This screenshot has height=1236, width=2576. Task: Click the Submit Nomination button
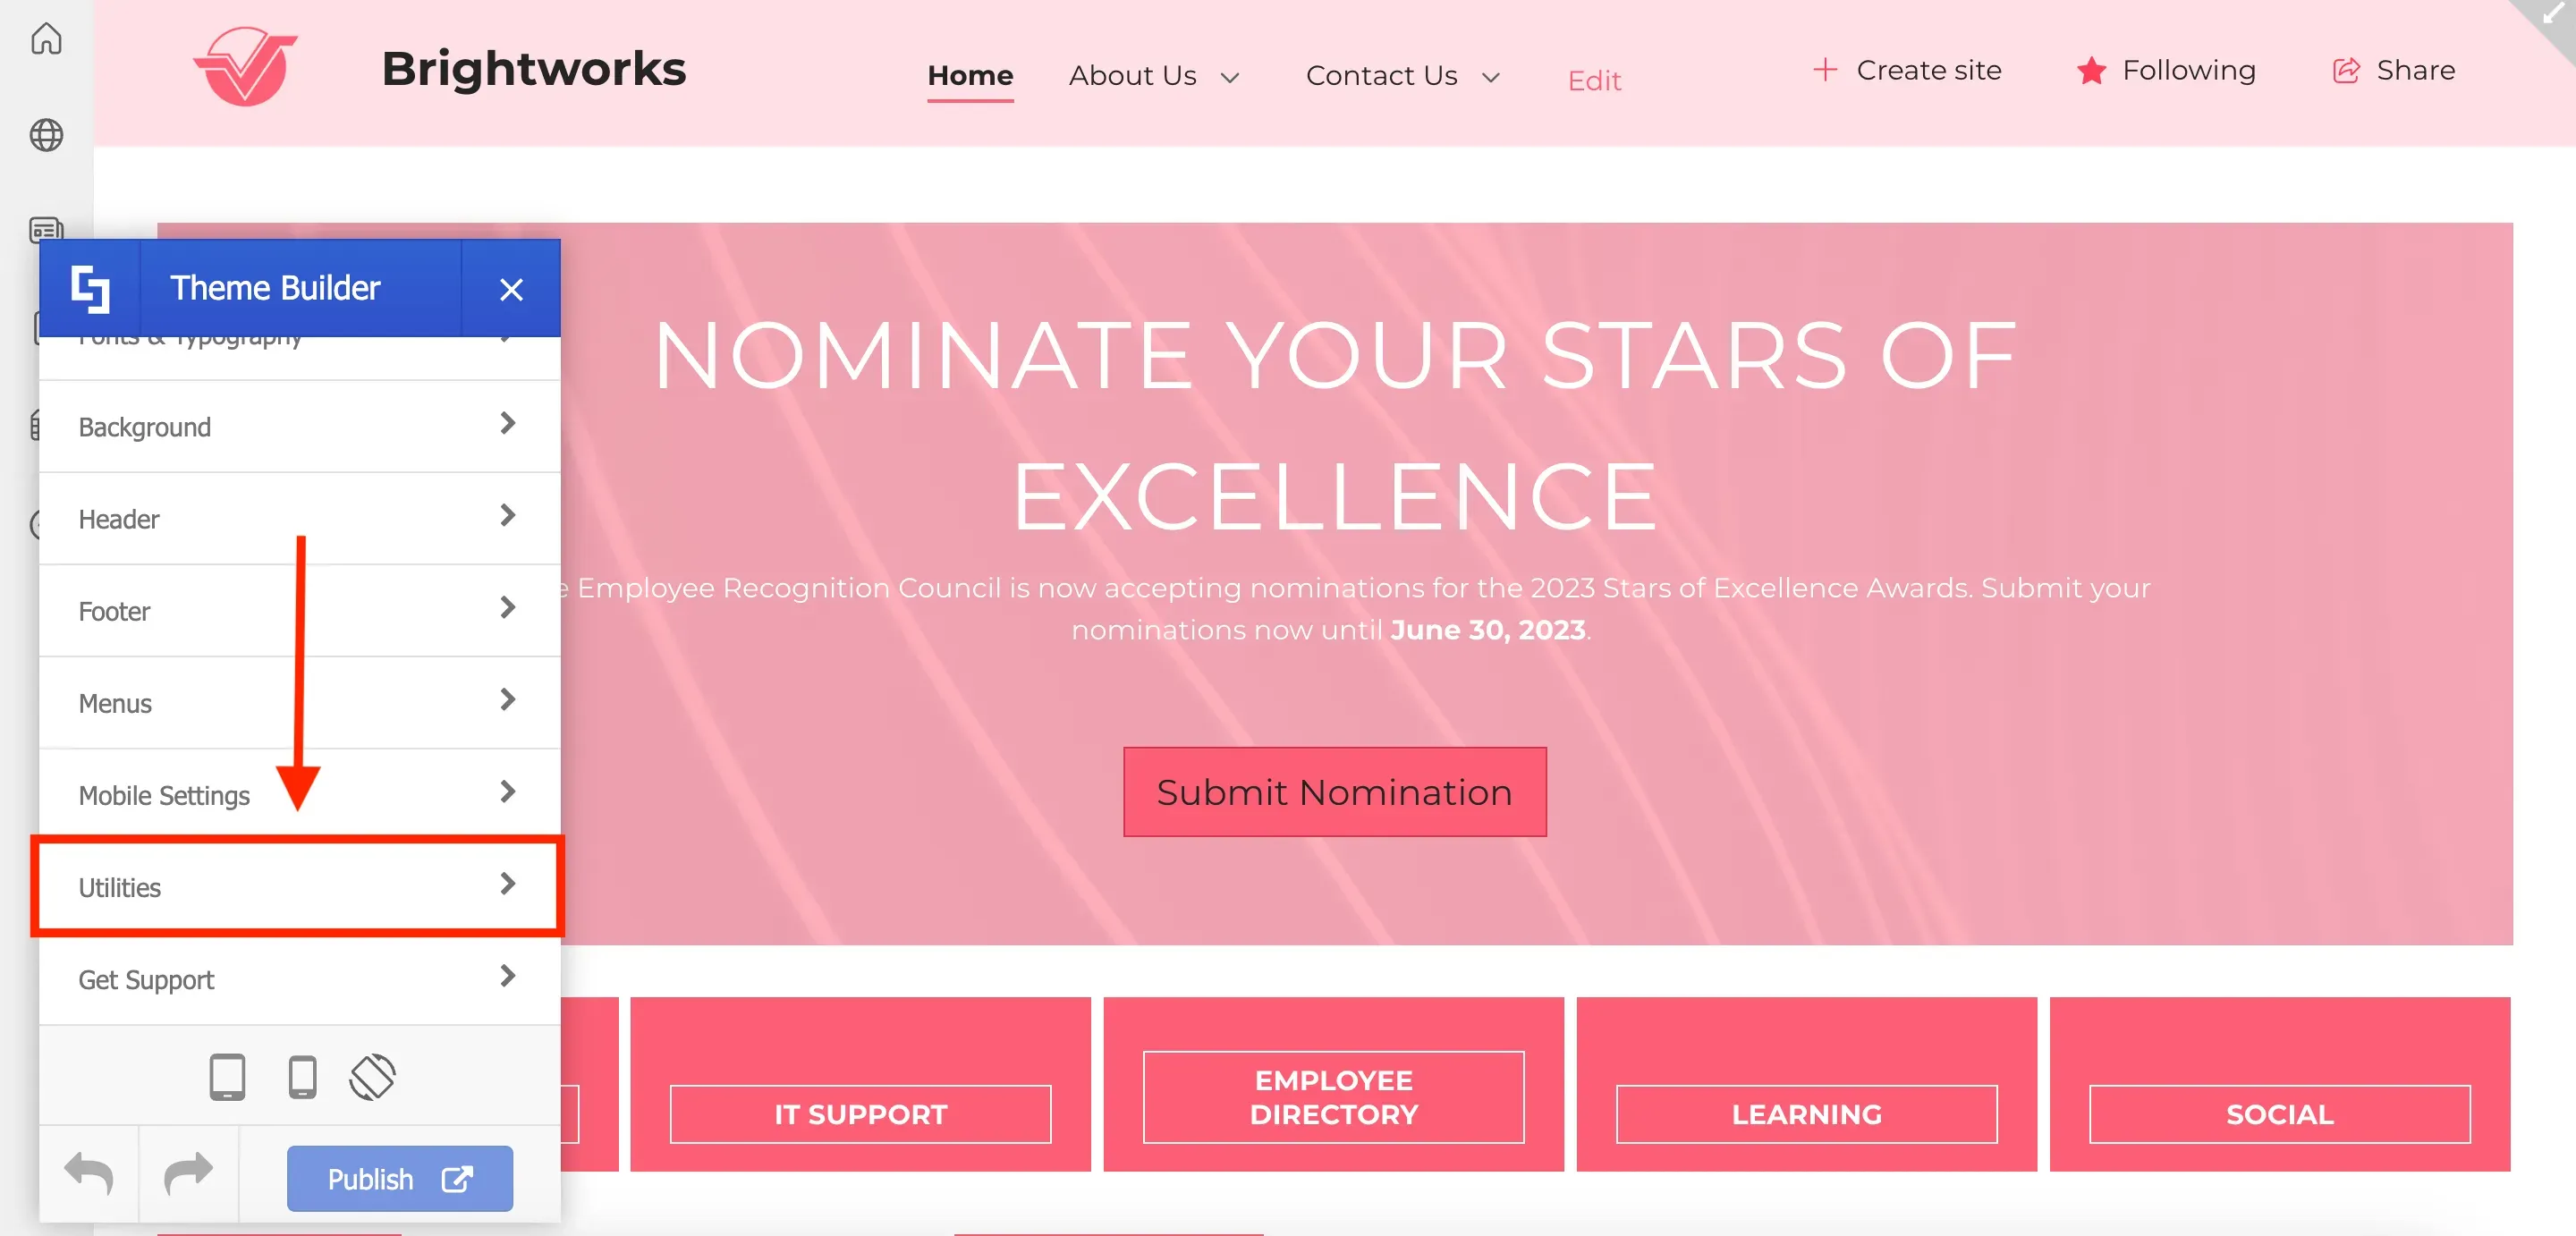[x=1334, y=791]
